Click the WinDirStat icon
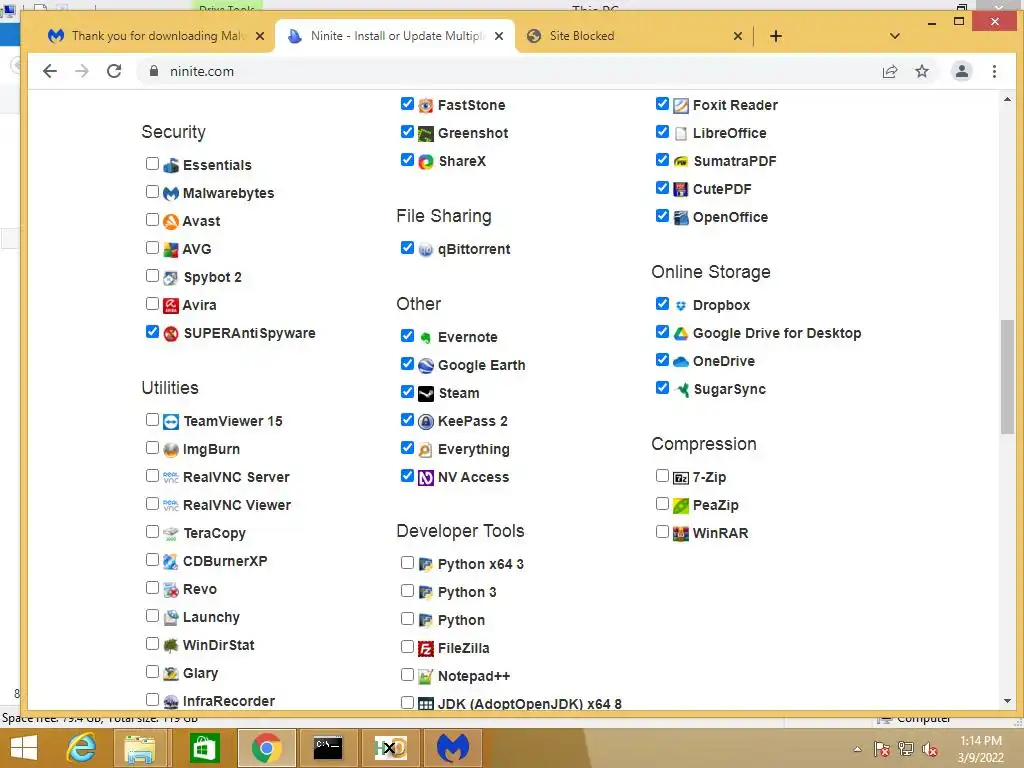The image size is (1024, 768). pyautogui.click(x=170, y=645)
